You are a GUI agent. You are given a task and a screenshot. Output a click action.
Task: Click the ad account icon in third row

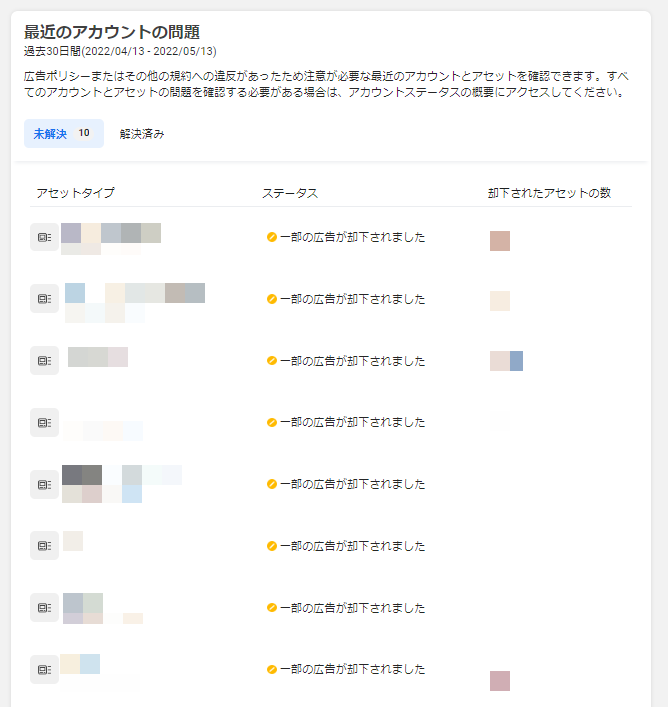(x=44, y=361)
